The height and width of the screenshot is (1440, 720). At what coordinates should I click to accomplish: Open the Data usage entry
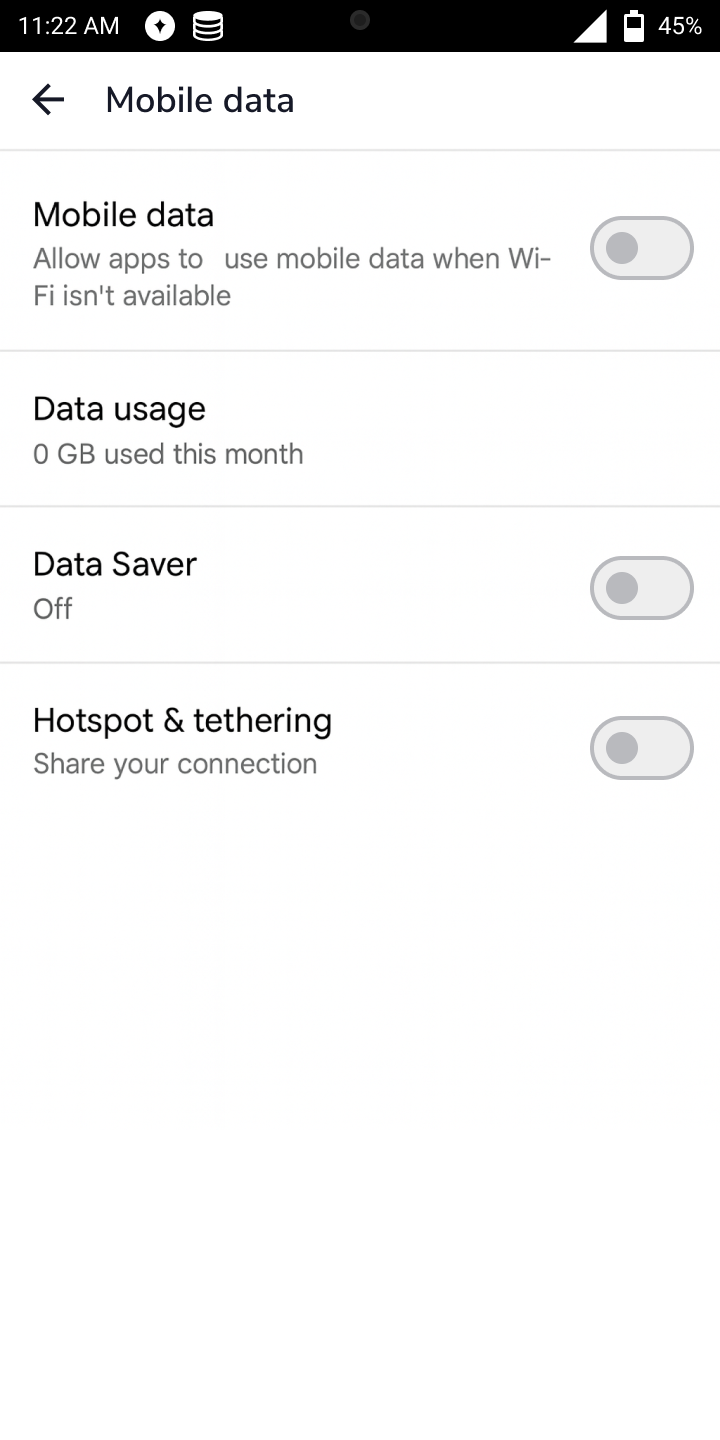(119, 409)
